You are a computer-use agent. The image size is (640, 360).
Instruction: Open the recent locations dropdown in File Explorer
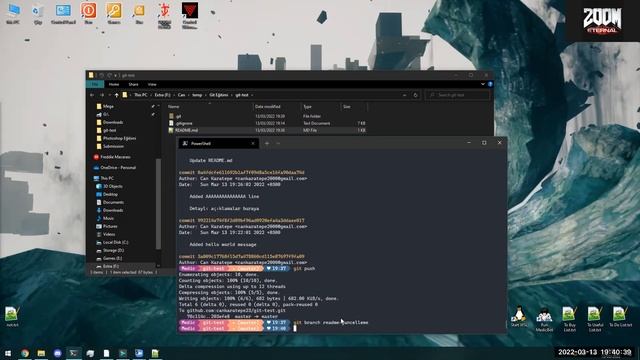pos(109,95)
